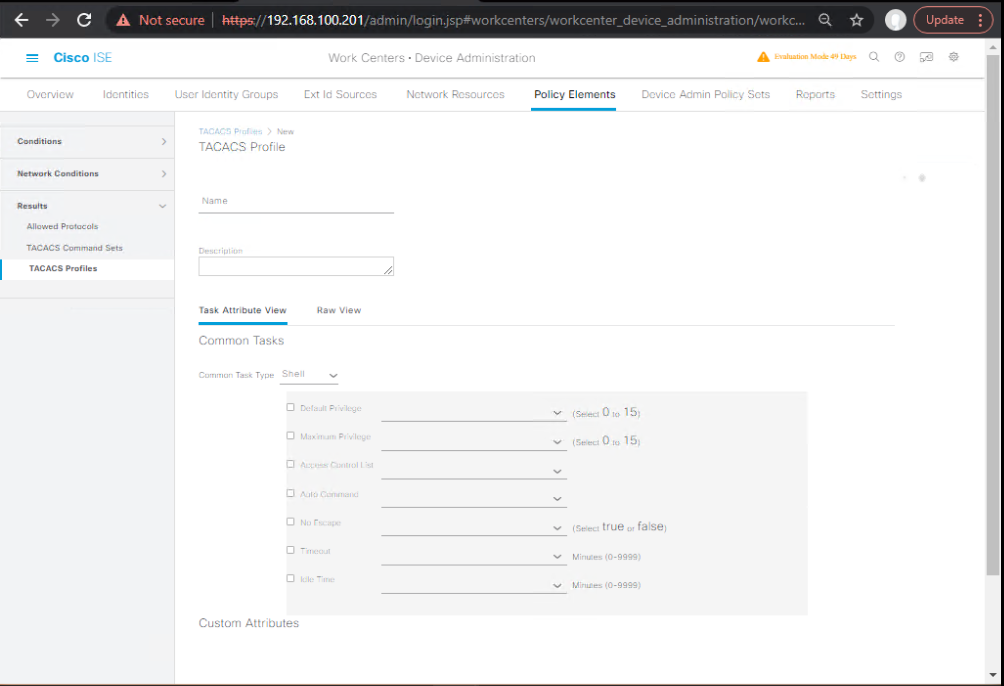Open the Ext Id Sources tab
The width and height of the screenshot is (1004, 686).
[340, 94]
